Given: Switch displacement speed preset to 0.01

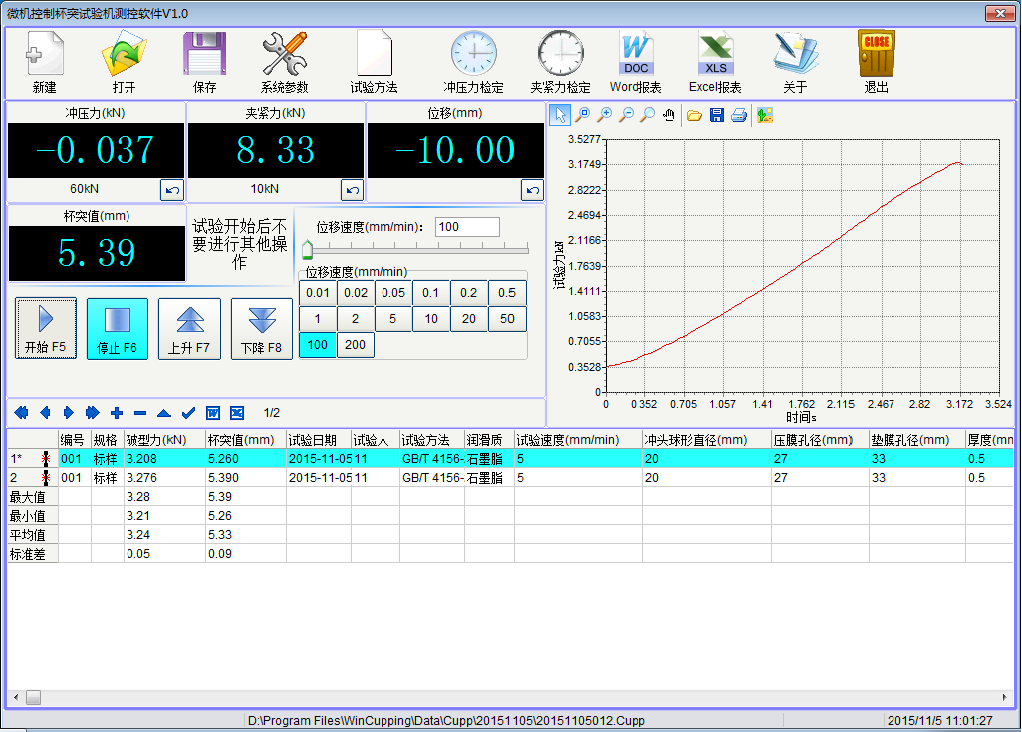Looking at the screenshot, I should 318,293.
